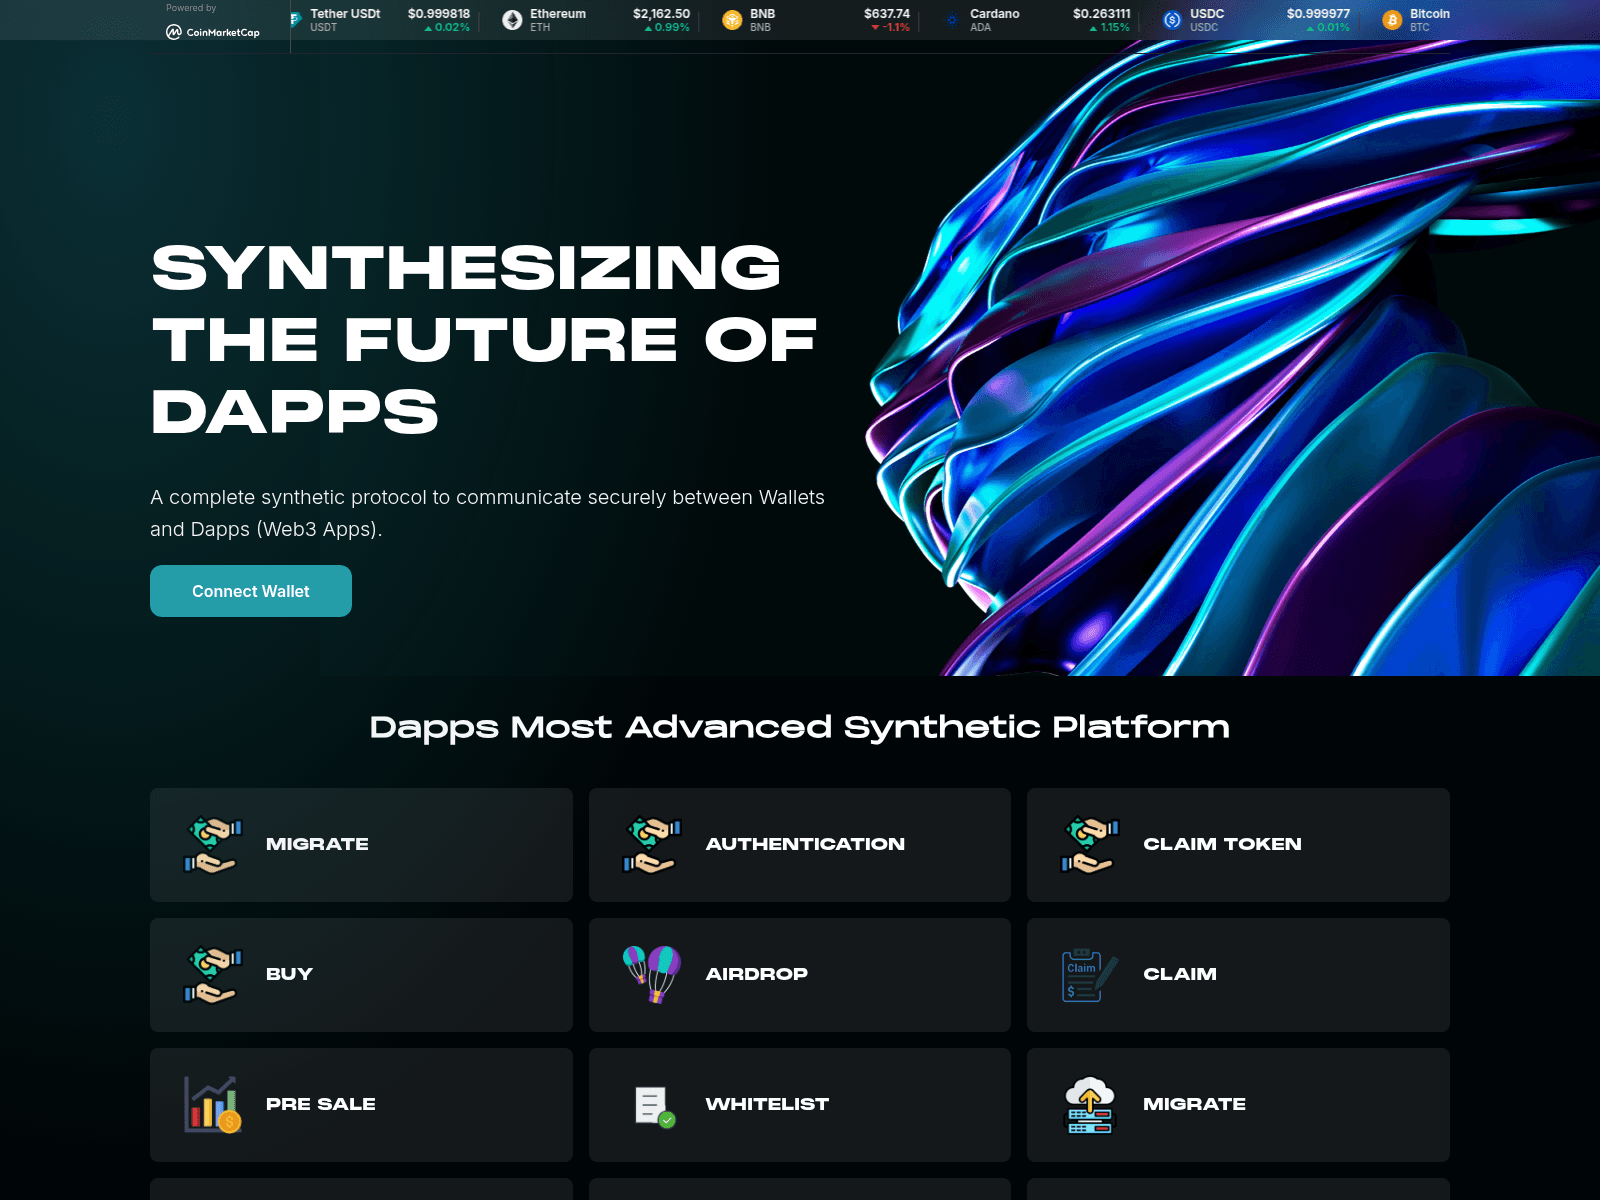Click the Ethereum price $2,162.50
Image resolution: width=1600 pixels, height=1200 pixels.
(x=661, y=14)
